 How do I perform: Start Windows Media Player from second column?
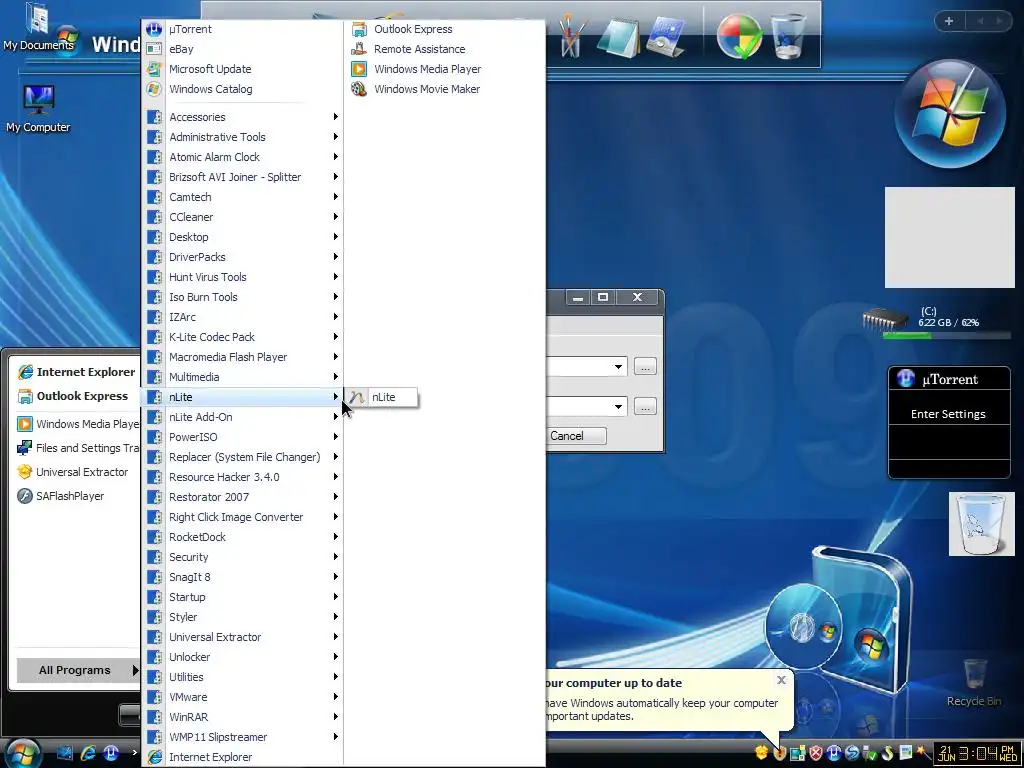(444, 69)
